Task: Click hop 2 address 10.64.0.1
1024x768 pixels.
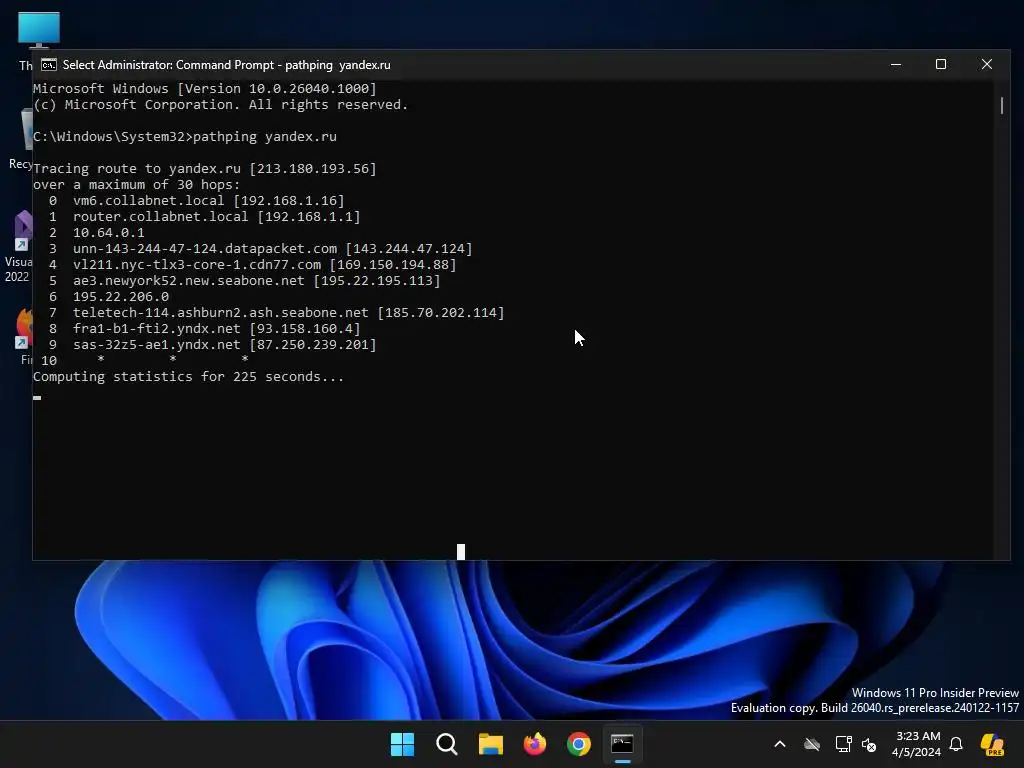Action: 108,232
